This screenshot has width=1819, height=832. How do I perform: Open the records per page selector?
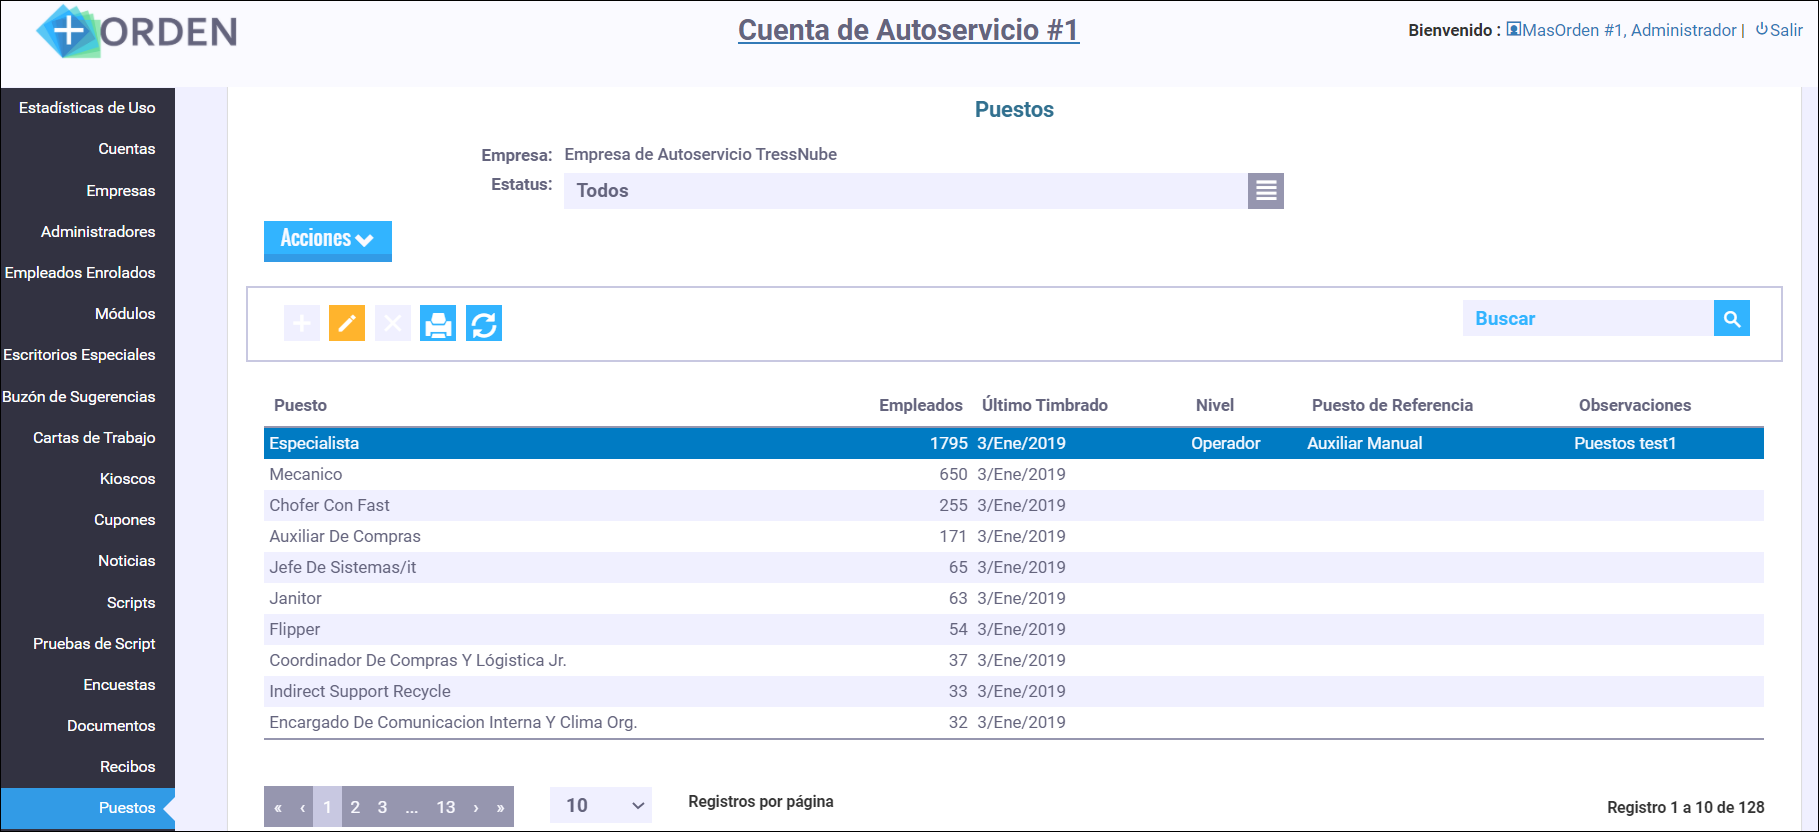pos(601,806)
